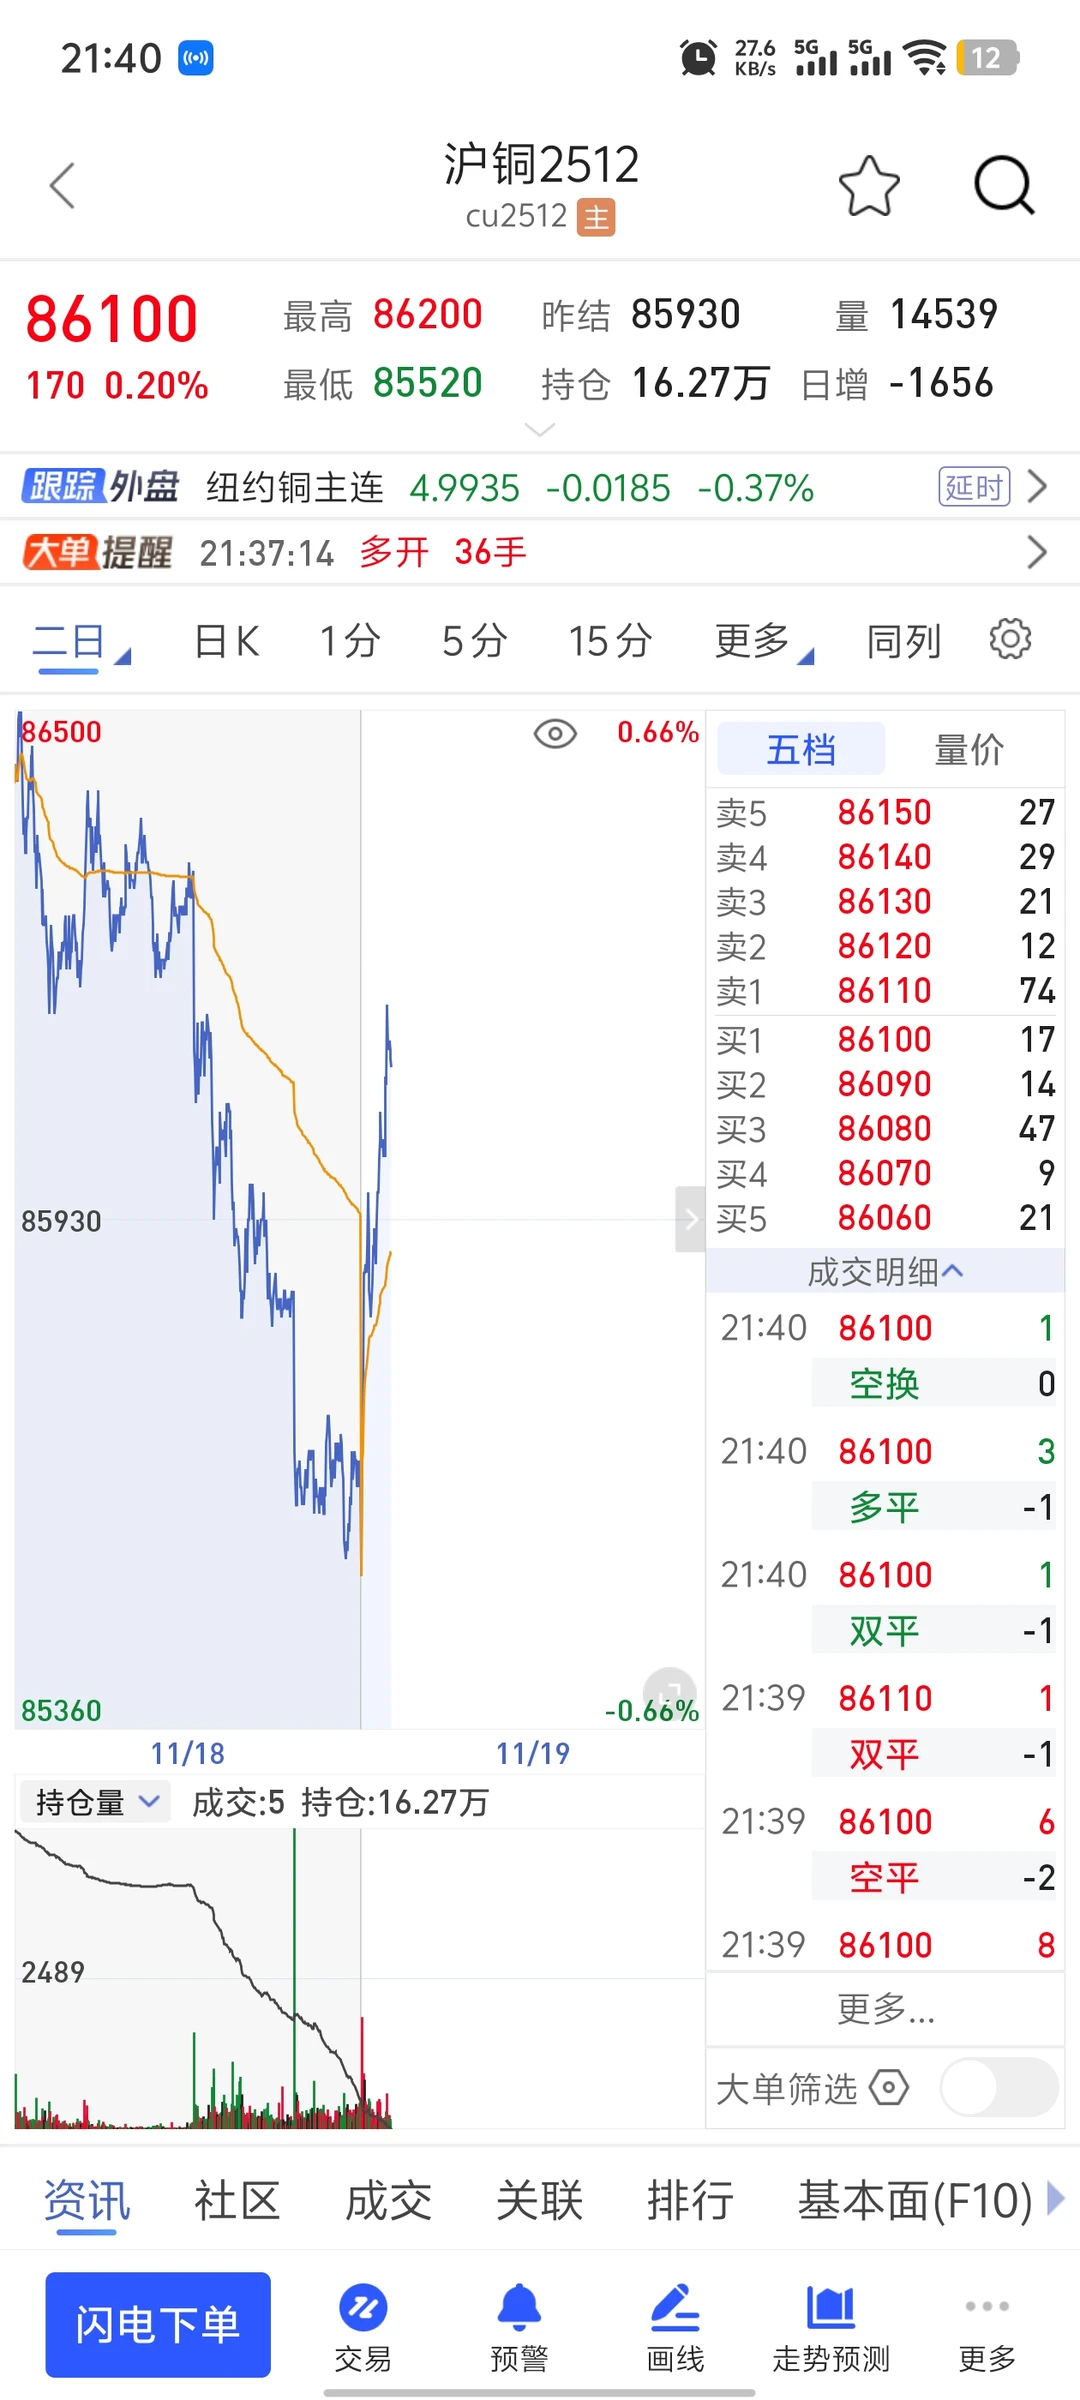This screenshot has height=2400, width=1080.
Task: Open the 持仓量 indicator dropdown
Action: click(93, 1802)
